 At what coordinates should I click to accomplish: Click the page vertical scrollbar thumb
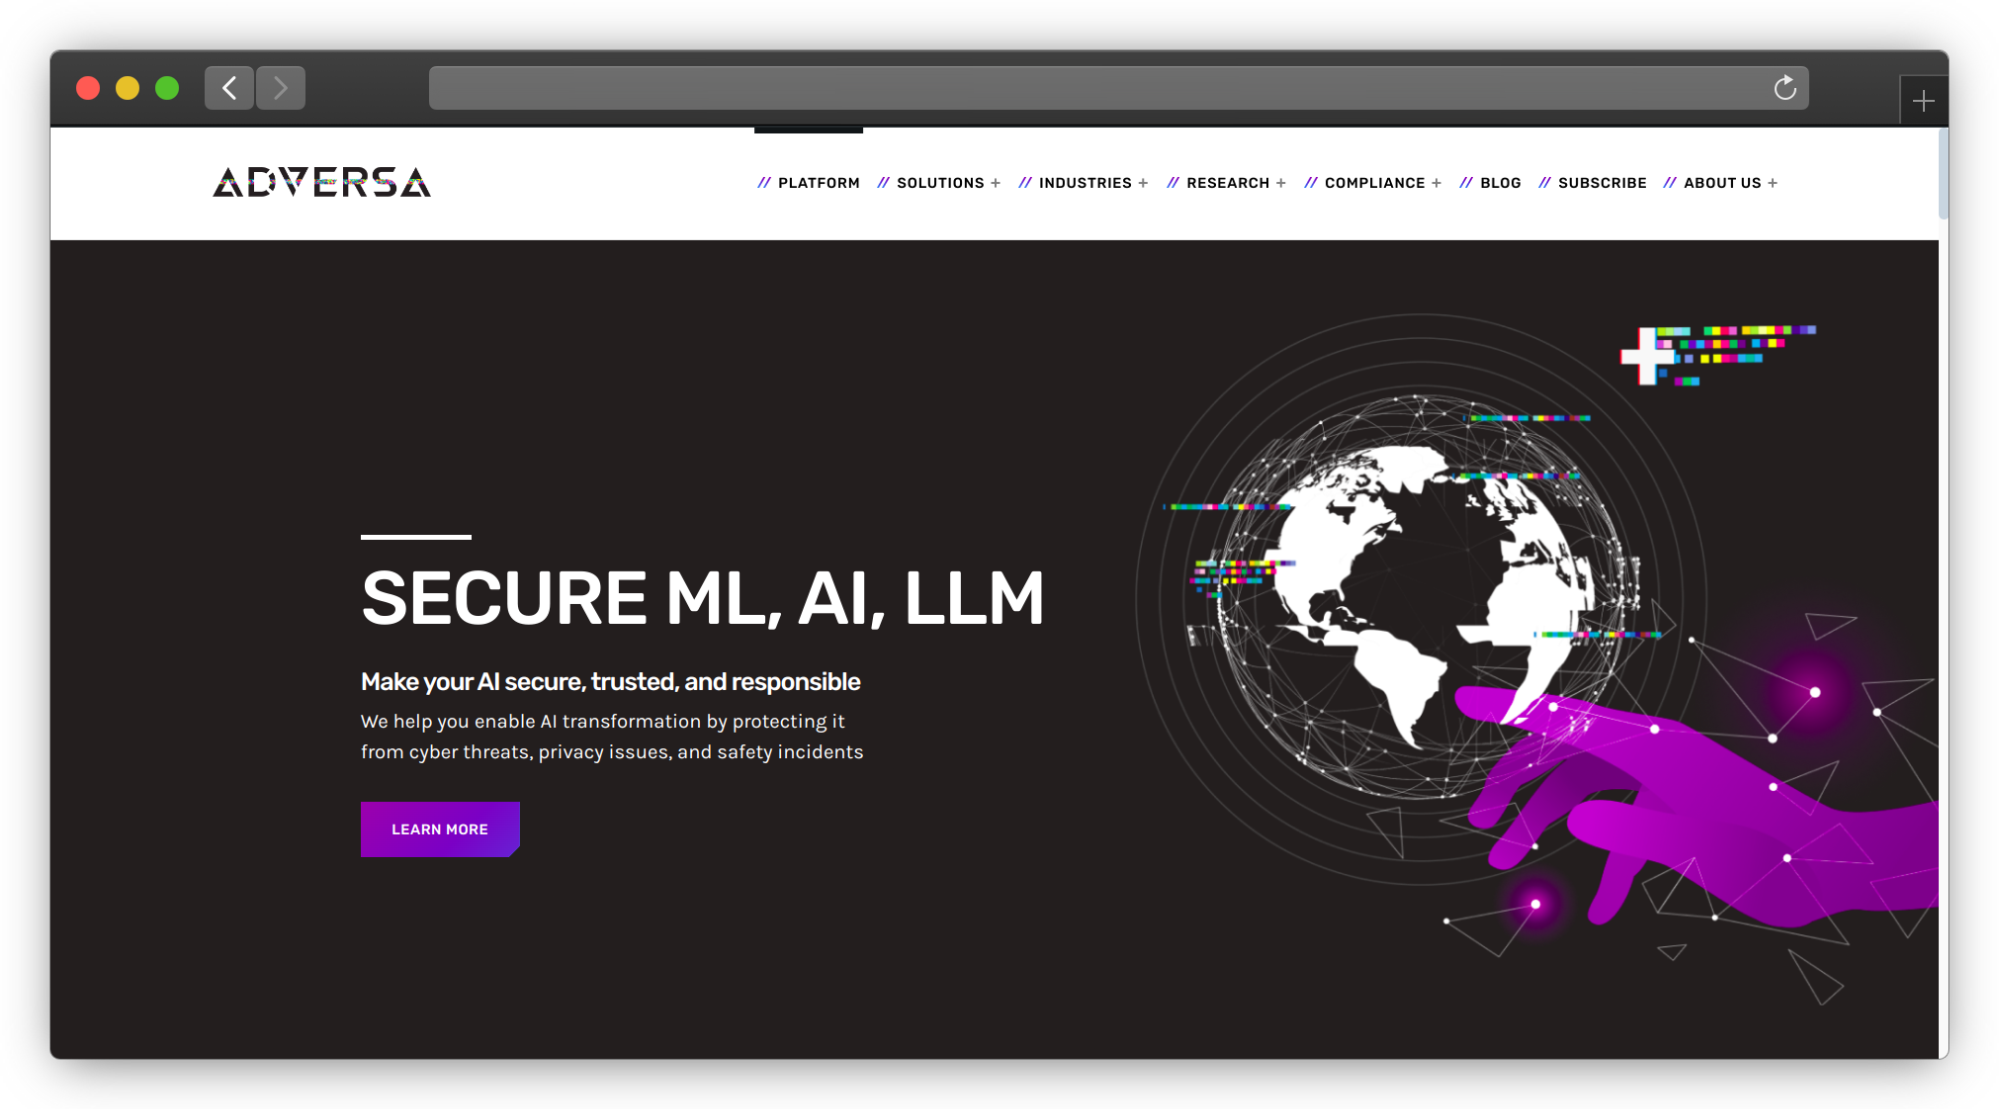click(1943, 172)
